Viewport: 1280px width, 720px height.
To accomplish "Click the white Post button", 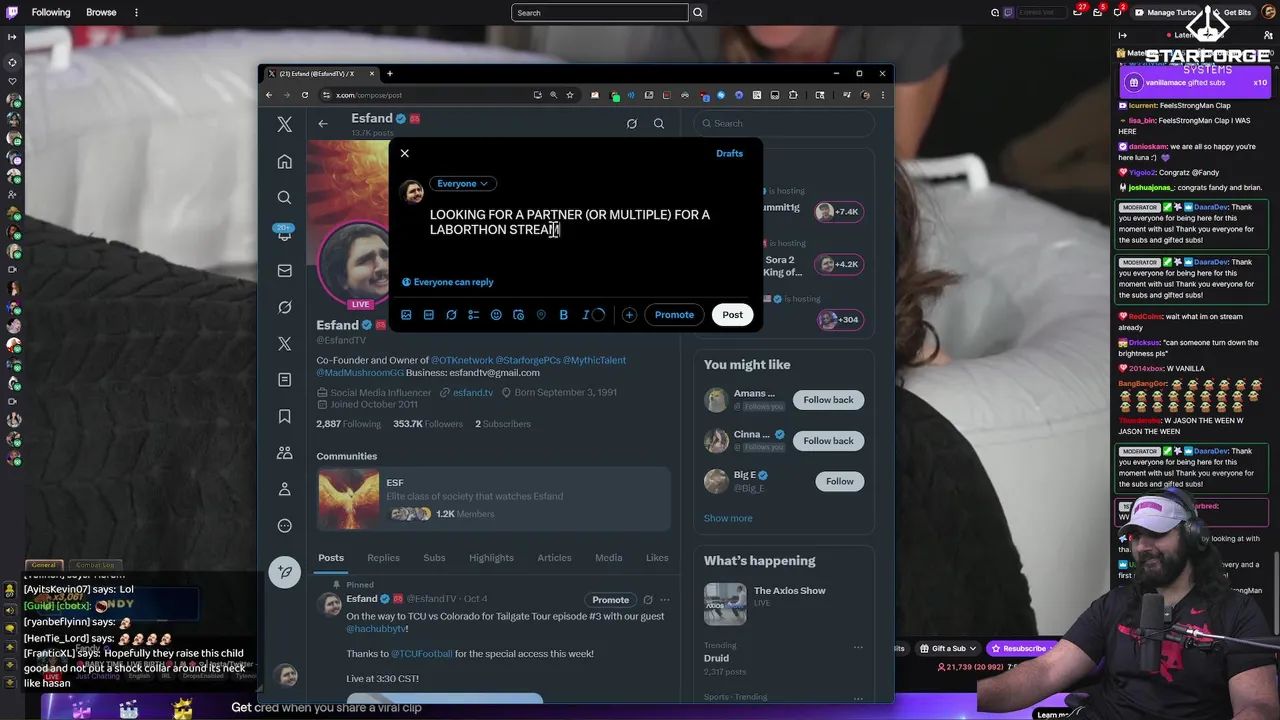I will [x=732, y=315].
